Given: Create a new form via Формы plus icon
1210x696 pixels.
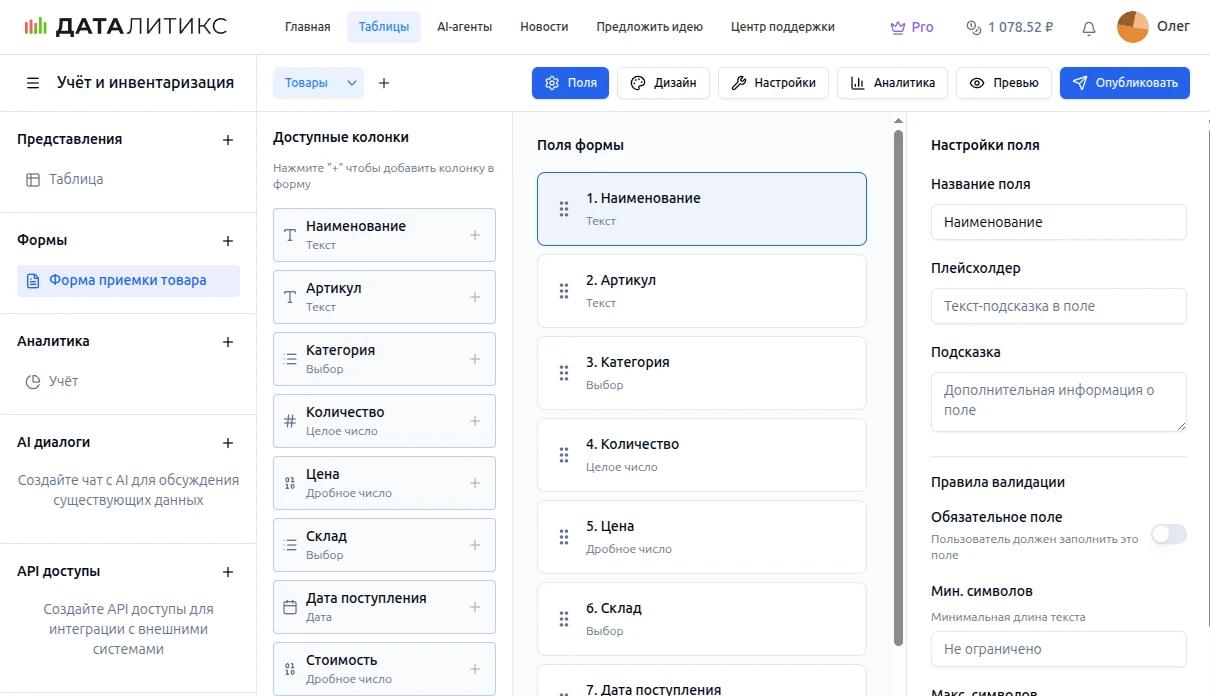Looking at the screenshot, I should [228, 241].
